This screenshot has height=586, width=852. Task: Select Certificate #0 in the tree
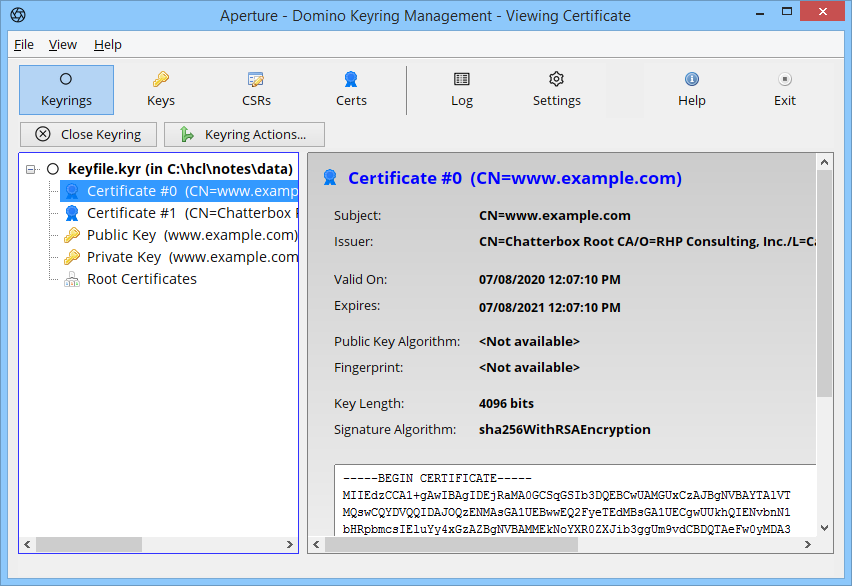179,191
